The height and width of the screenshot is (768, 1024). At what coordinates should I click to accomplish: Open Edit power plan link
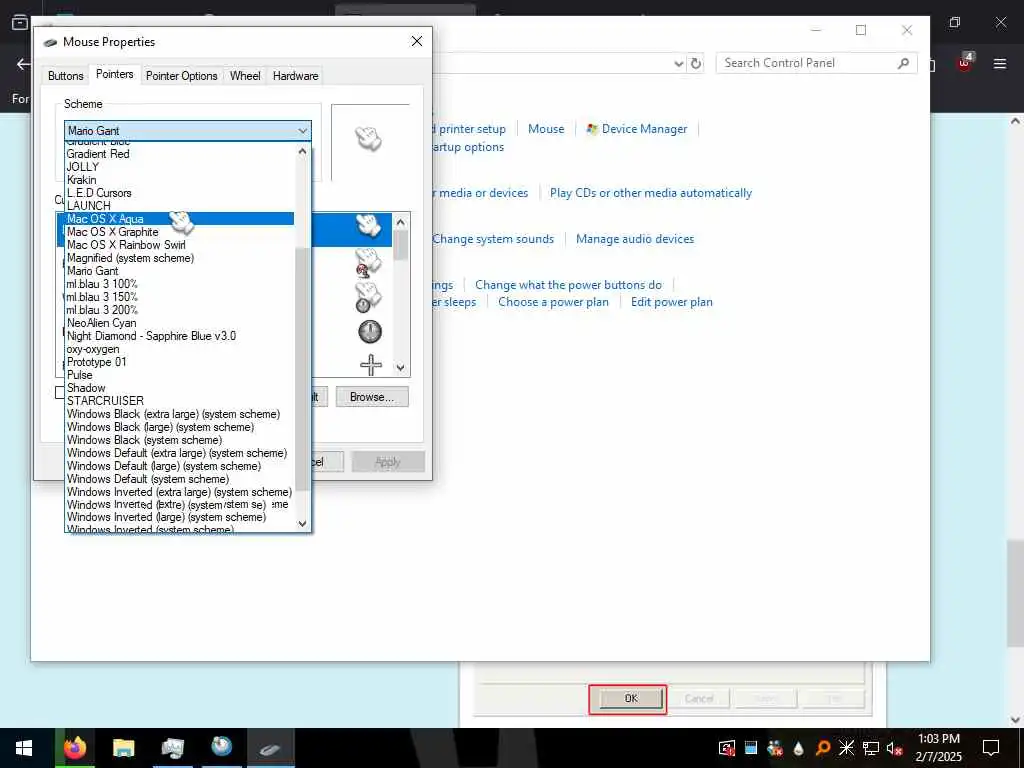(x=671, y=302)
